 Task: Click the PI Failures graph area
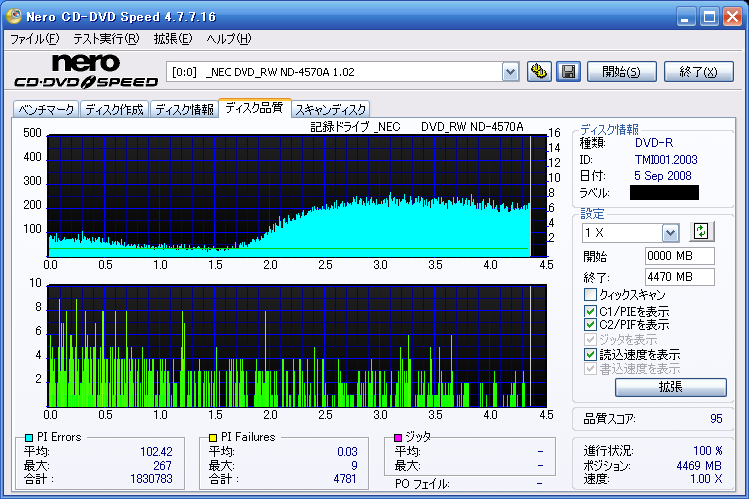coord(297,346)
